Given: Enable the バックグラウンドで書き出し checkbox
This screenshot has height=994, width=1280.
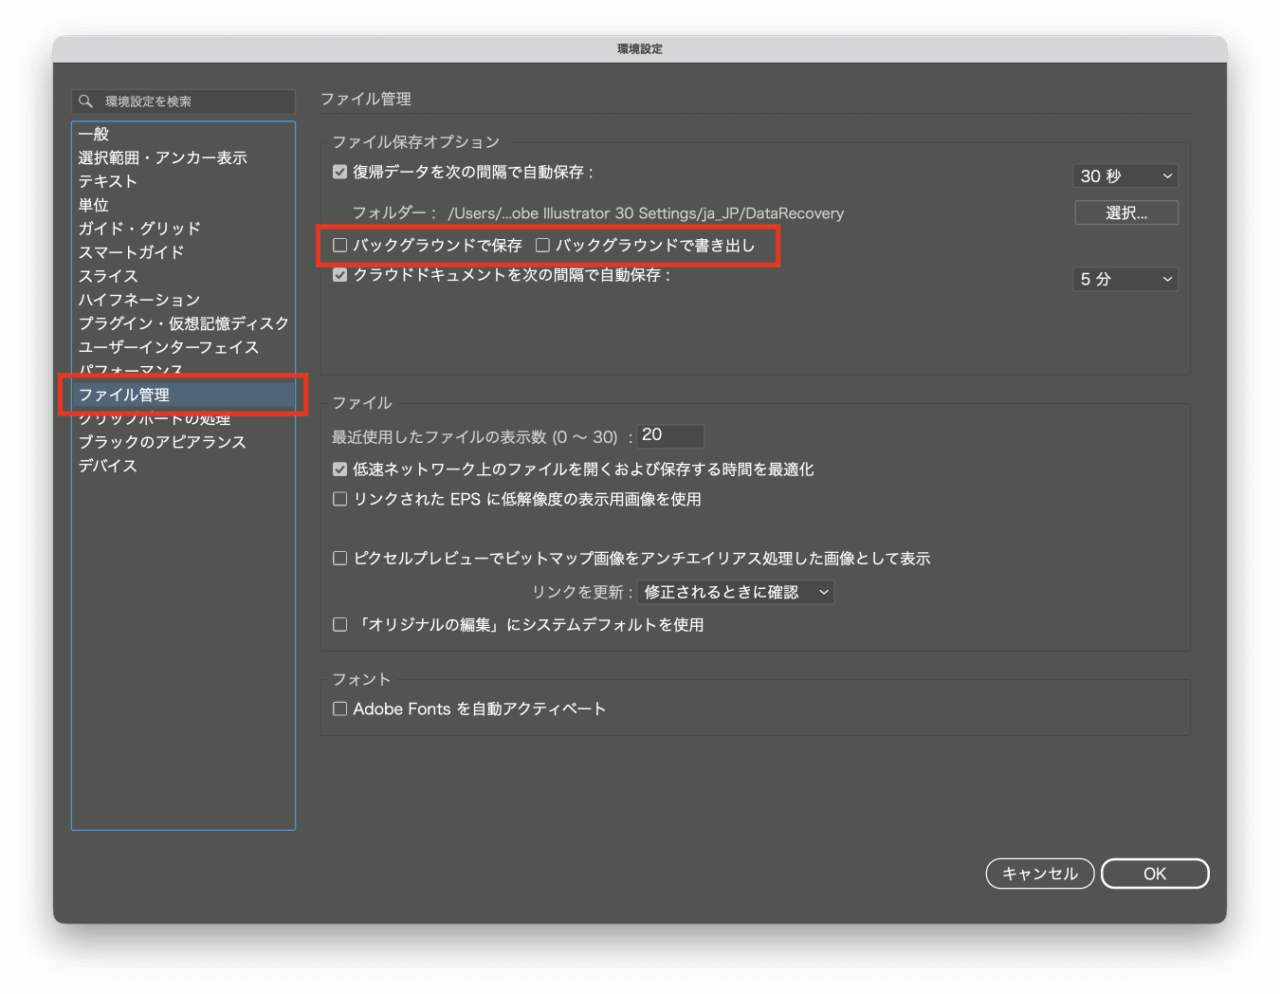Looking at the screenshot, I should point(543,245).
